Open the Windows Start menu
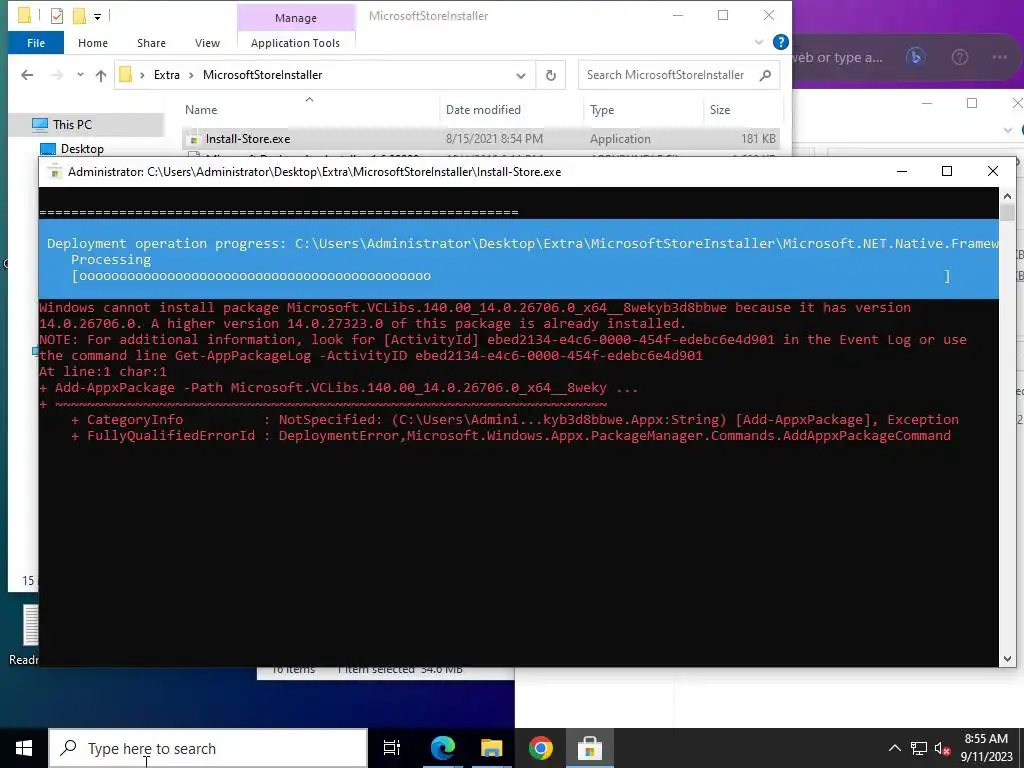Image resolution: width=1024 pixels, height=768 pixels. 24,748
